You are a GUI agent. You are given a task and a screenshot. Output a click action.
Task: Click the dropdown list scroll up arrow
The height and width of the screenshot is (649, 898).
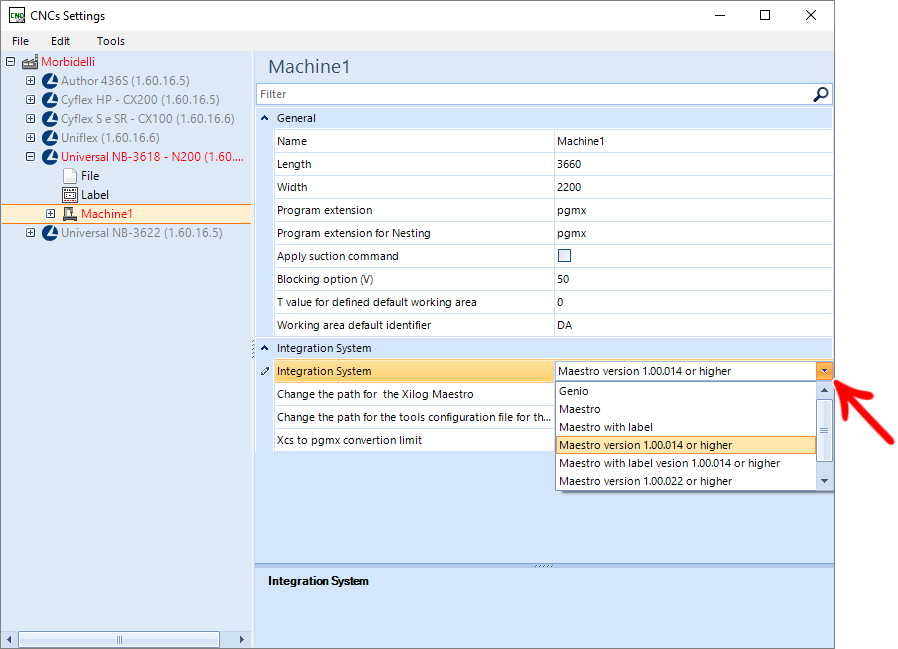pos(824,390)
